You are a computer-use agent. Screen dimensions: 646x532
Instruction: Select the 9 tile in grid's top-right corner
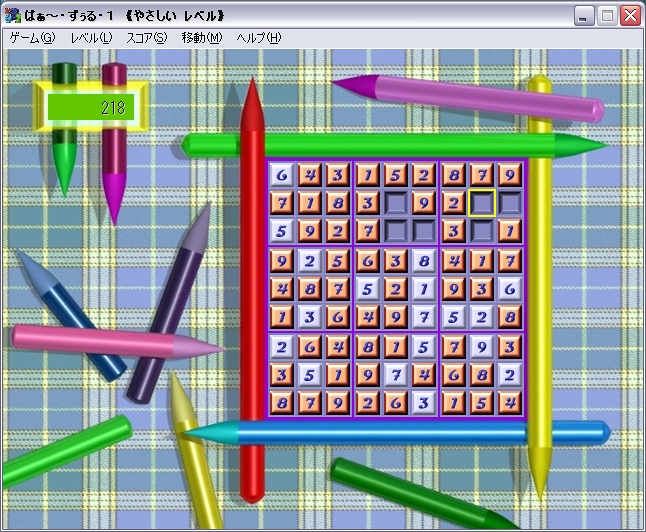pyautogui.click(x=510, y=174)
